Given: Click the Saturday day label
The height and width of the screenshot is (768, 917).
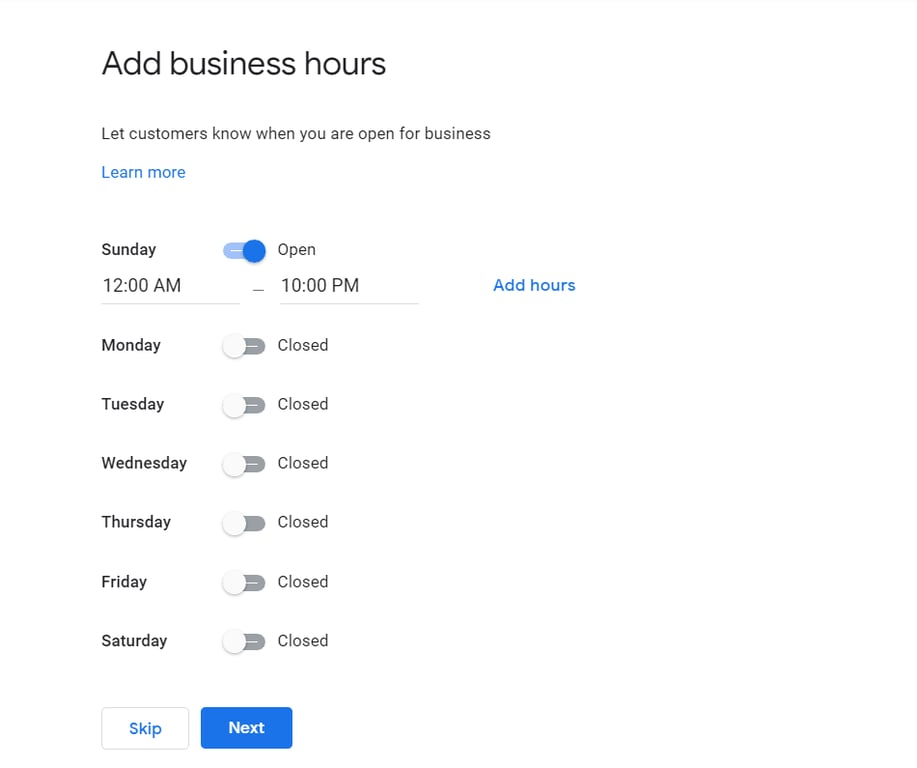Looking at the screenshot, I should [x=134, y=640].
